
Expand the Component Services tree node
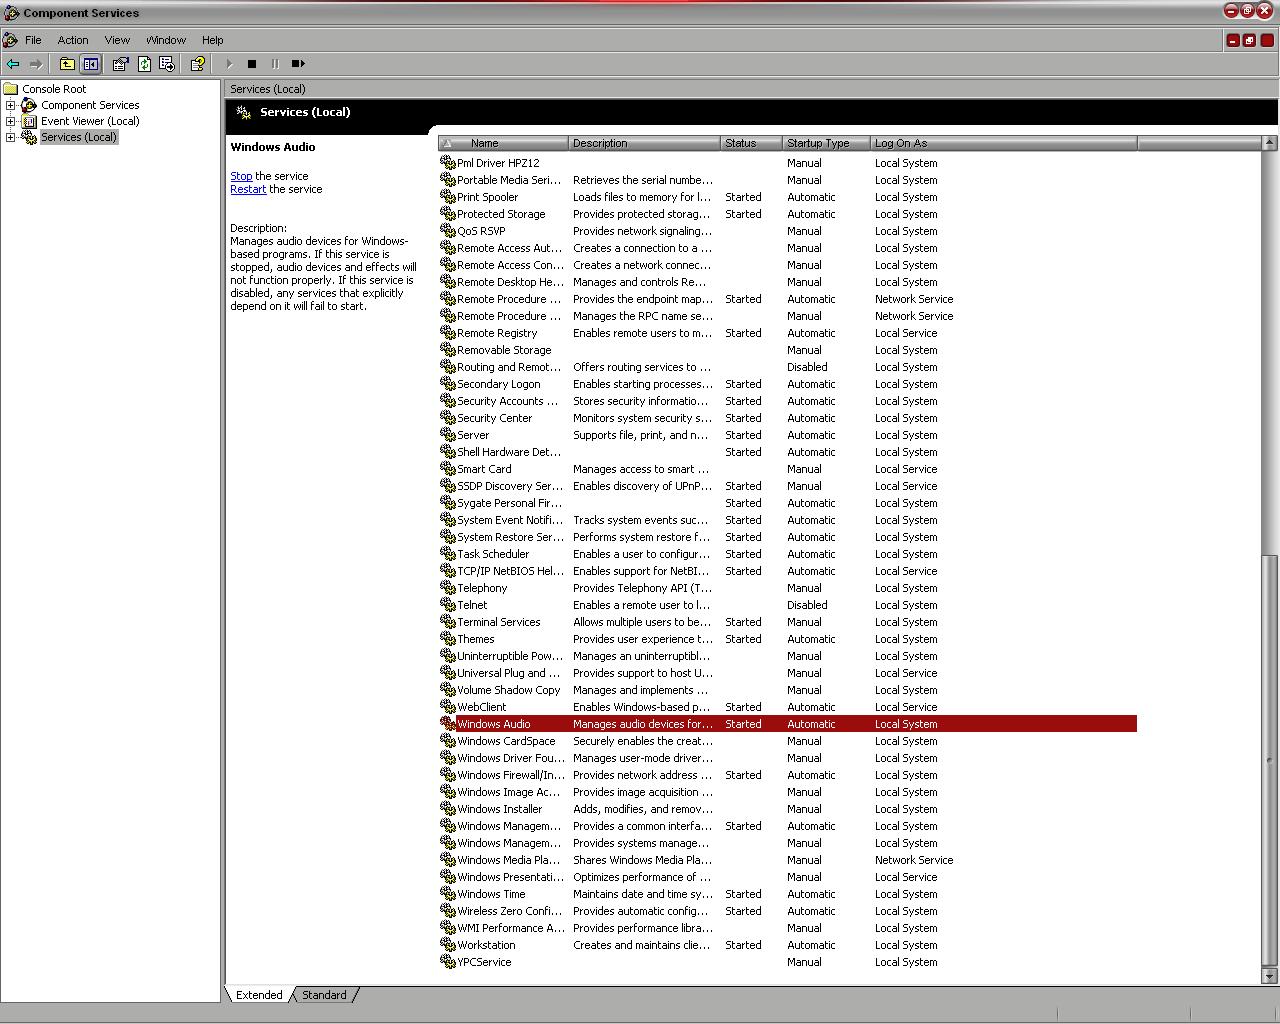(10, 105)
